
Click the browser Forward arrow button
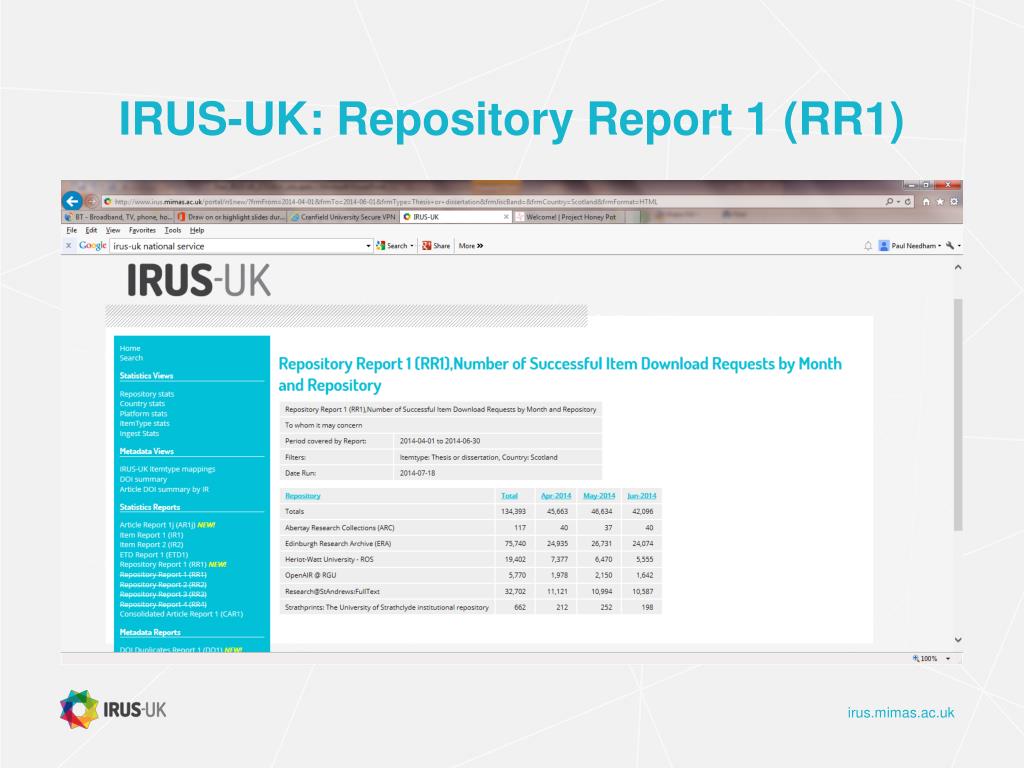(x=91, y=201)
